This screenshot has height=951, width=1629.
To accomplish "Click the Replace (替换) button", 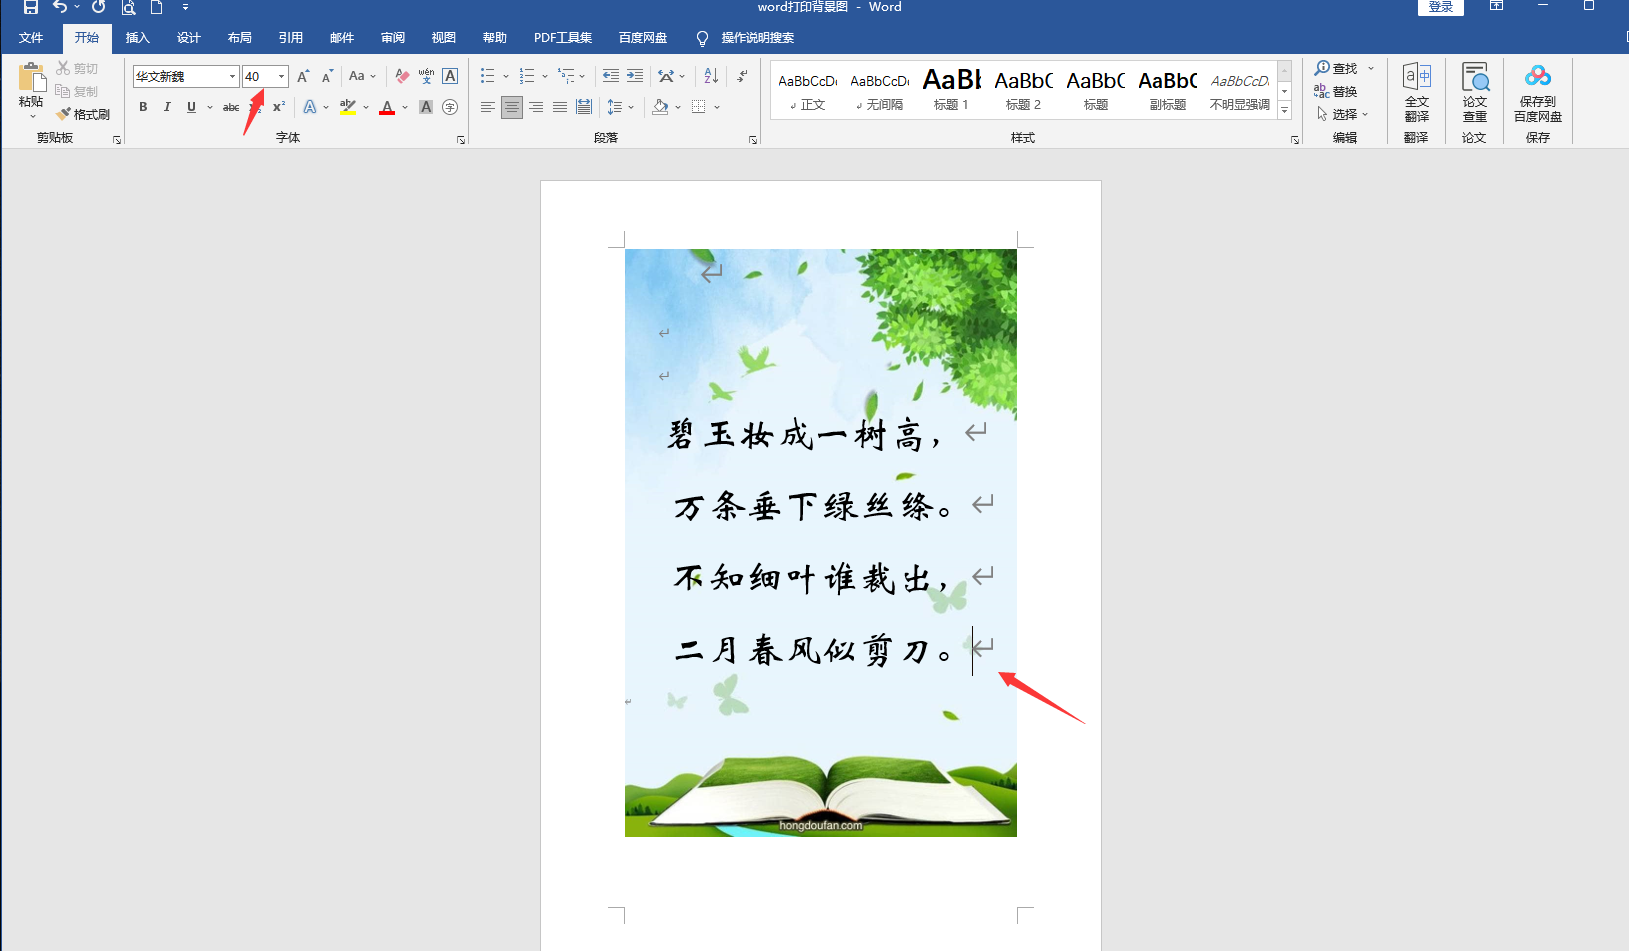I will (1336, 92).
